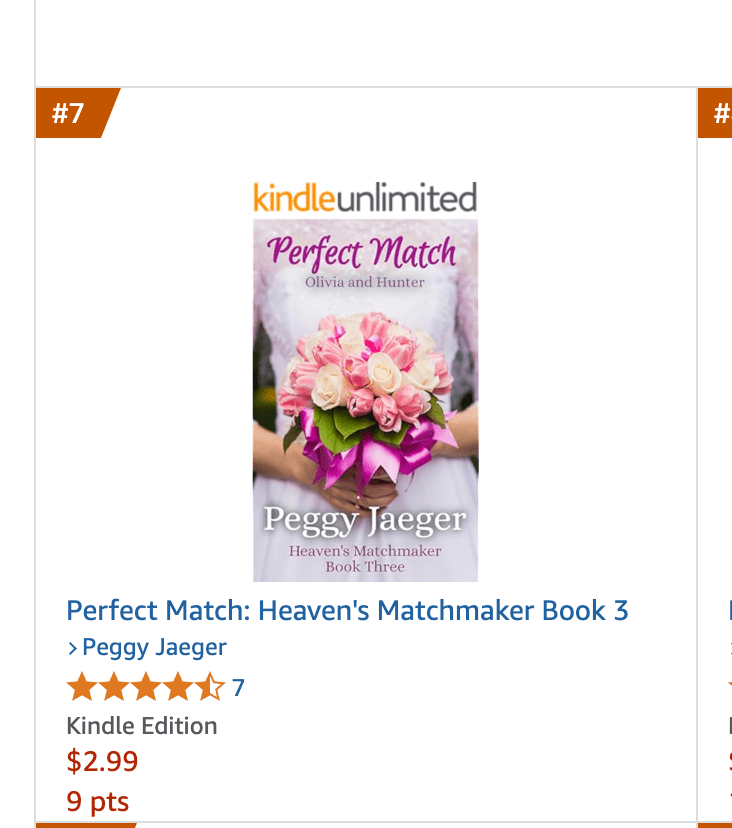
Task: Click the 9 pts reward points text
Action: (x=98, y=801)
